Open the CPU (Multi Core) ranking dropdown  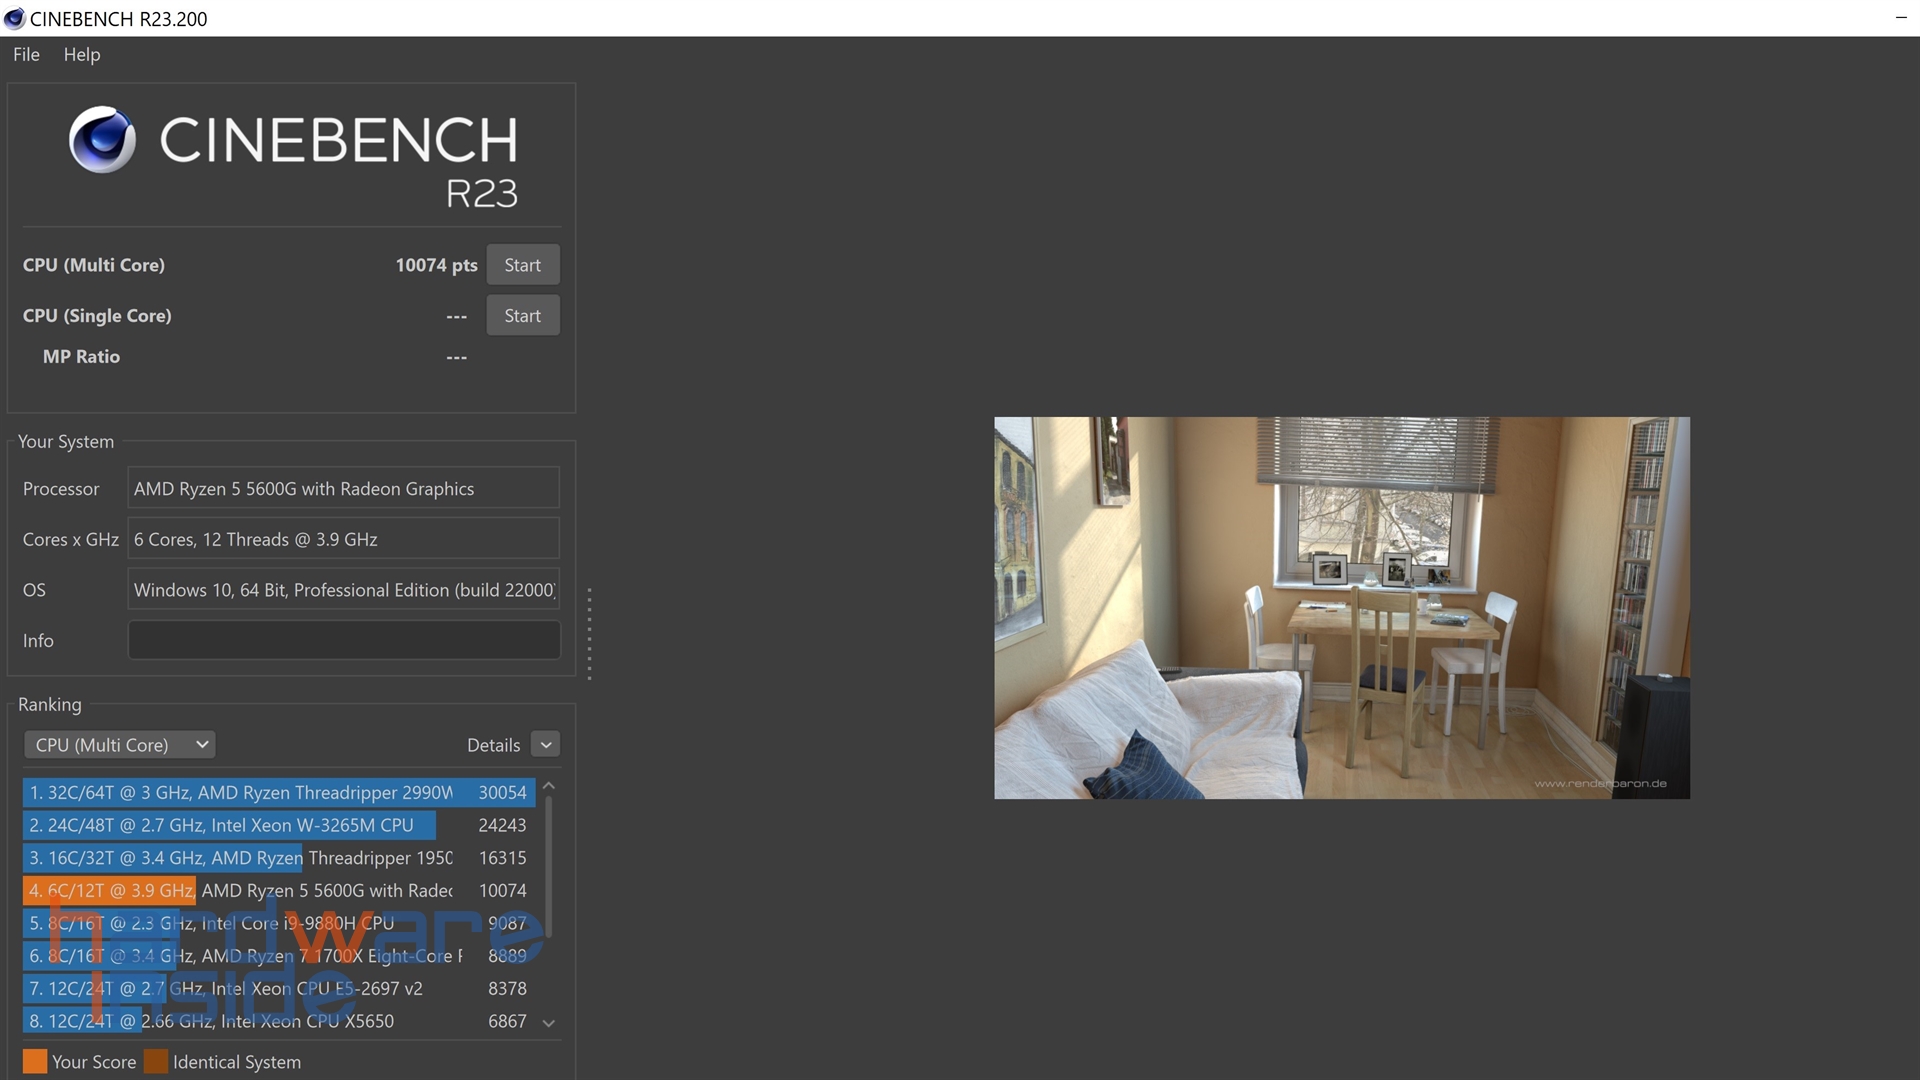[x=120, y=745]
